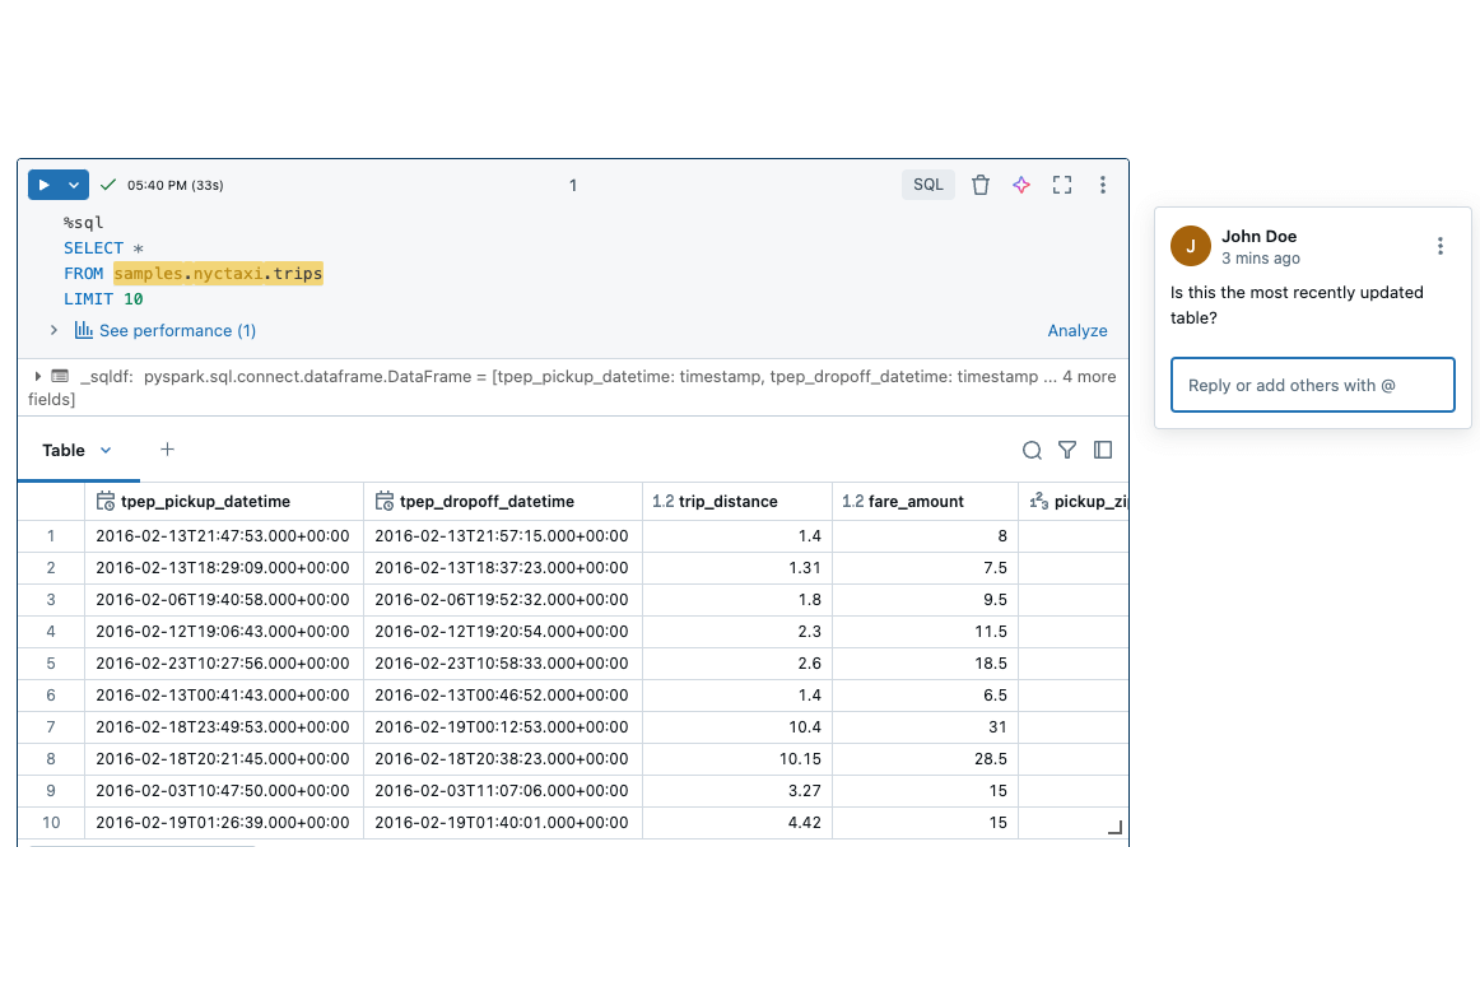Delete the notebook cell
Screen dimensions: 1480x987
click(980, 184)
